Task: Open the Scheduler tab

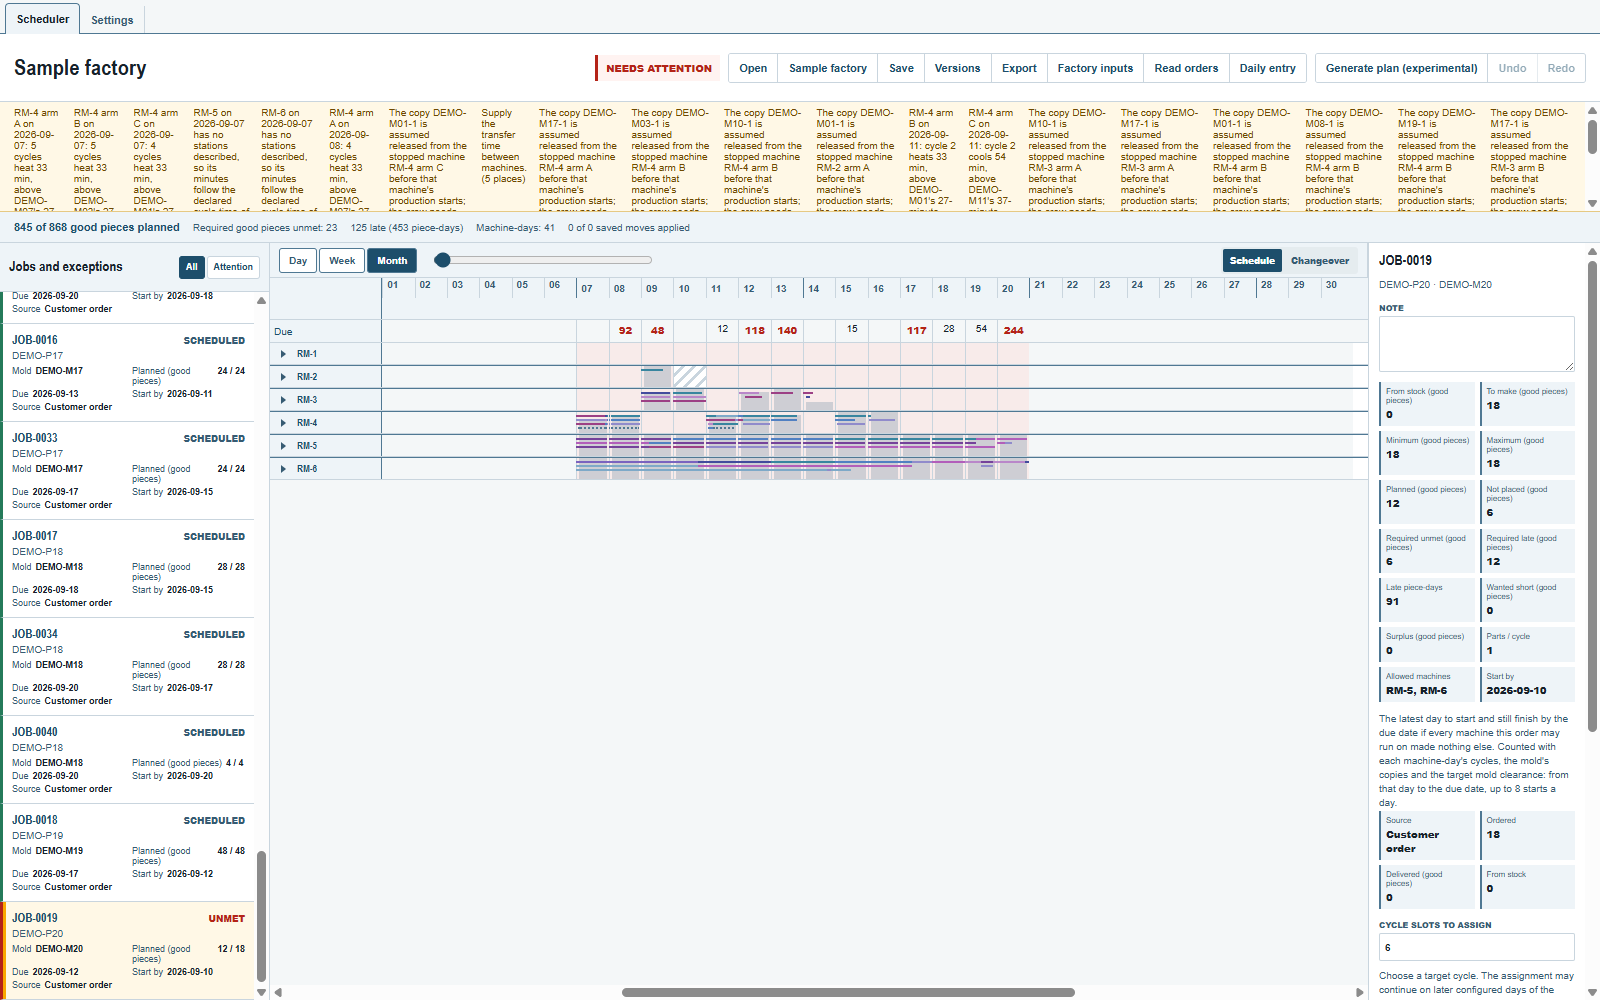Action: (x=43, y=19)
